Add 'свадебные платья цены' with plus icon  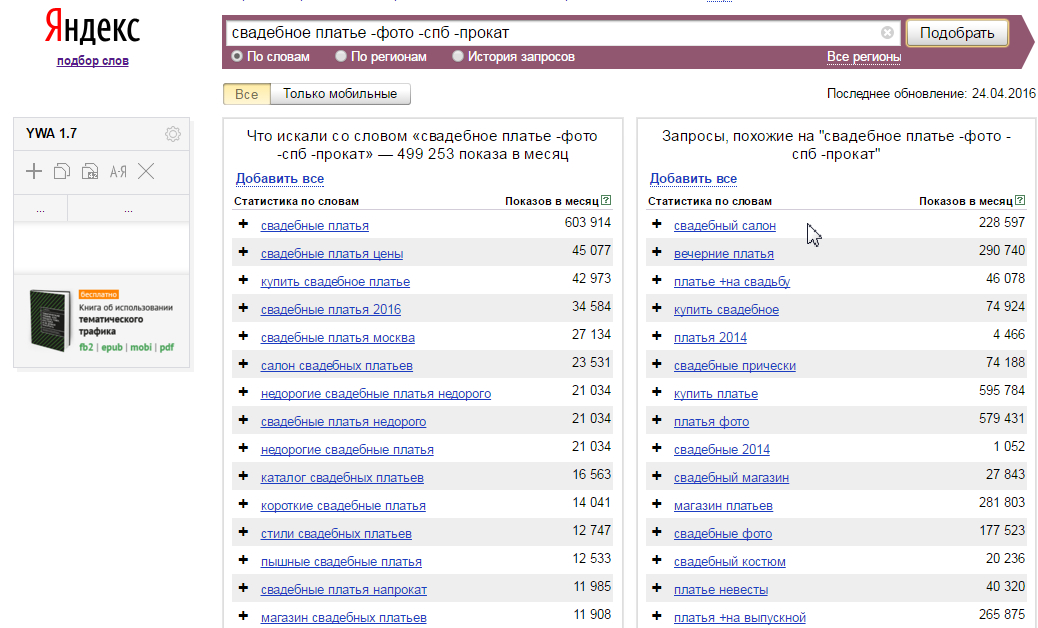click(x=243, y=252)
